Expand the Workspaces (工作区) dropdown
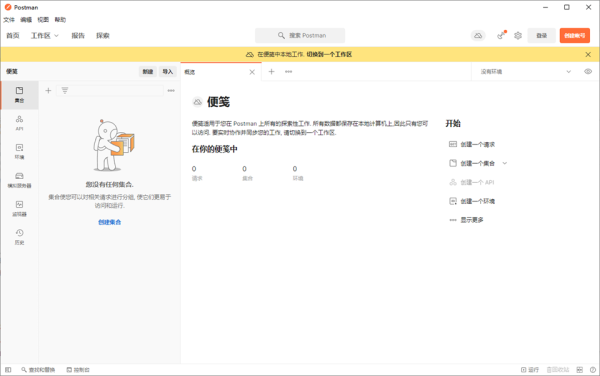Screen dimensions: 600x376 (45, 36)
